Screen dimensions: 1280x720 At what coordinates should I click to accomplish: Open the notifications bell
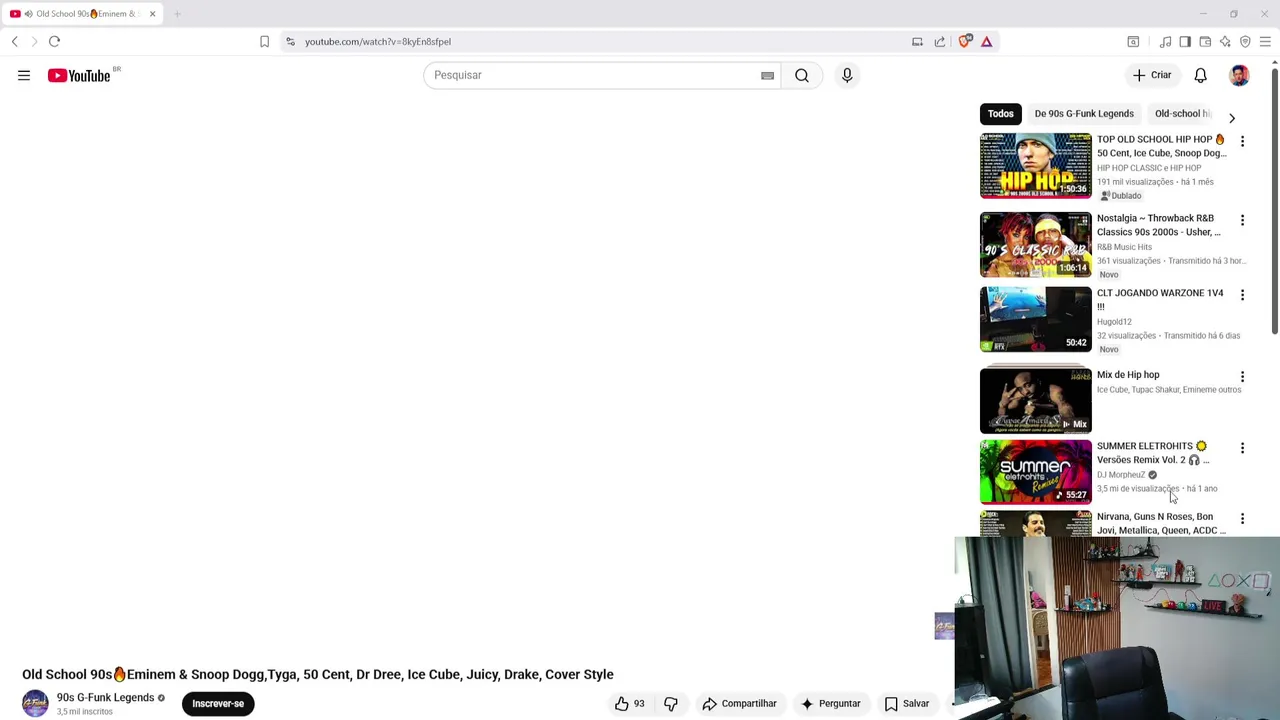(x=1201, y=75)
